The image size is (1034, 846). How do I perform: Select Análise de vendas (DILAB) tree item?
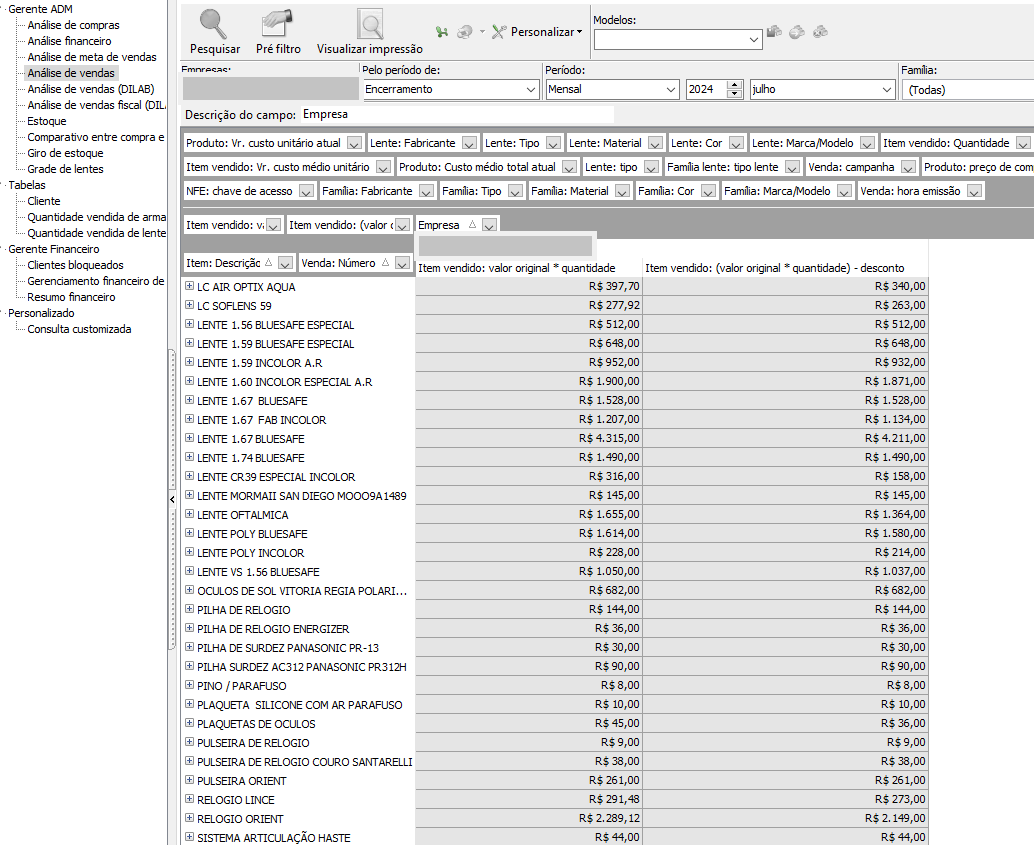point(90,89)
